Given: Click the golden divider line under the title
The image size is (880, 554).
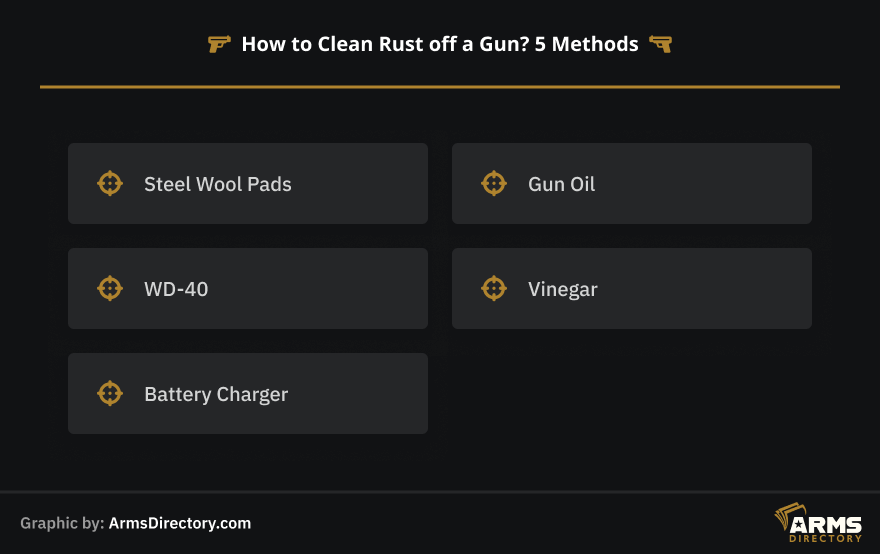Looking at the screenshot, I should pyautogui.click(x=440, y=87).
